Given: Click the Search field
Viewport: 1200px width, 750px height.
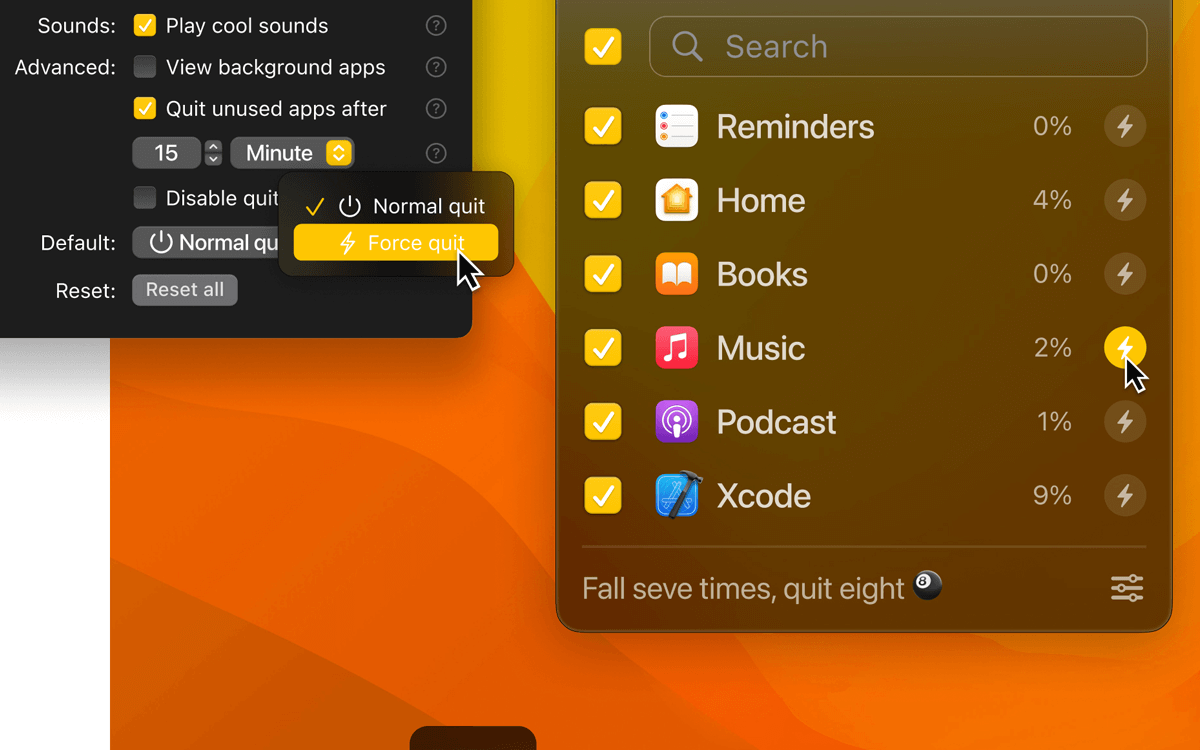Looking at the screenshot, I should click(x=898, y=46).
